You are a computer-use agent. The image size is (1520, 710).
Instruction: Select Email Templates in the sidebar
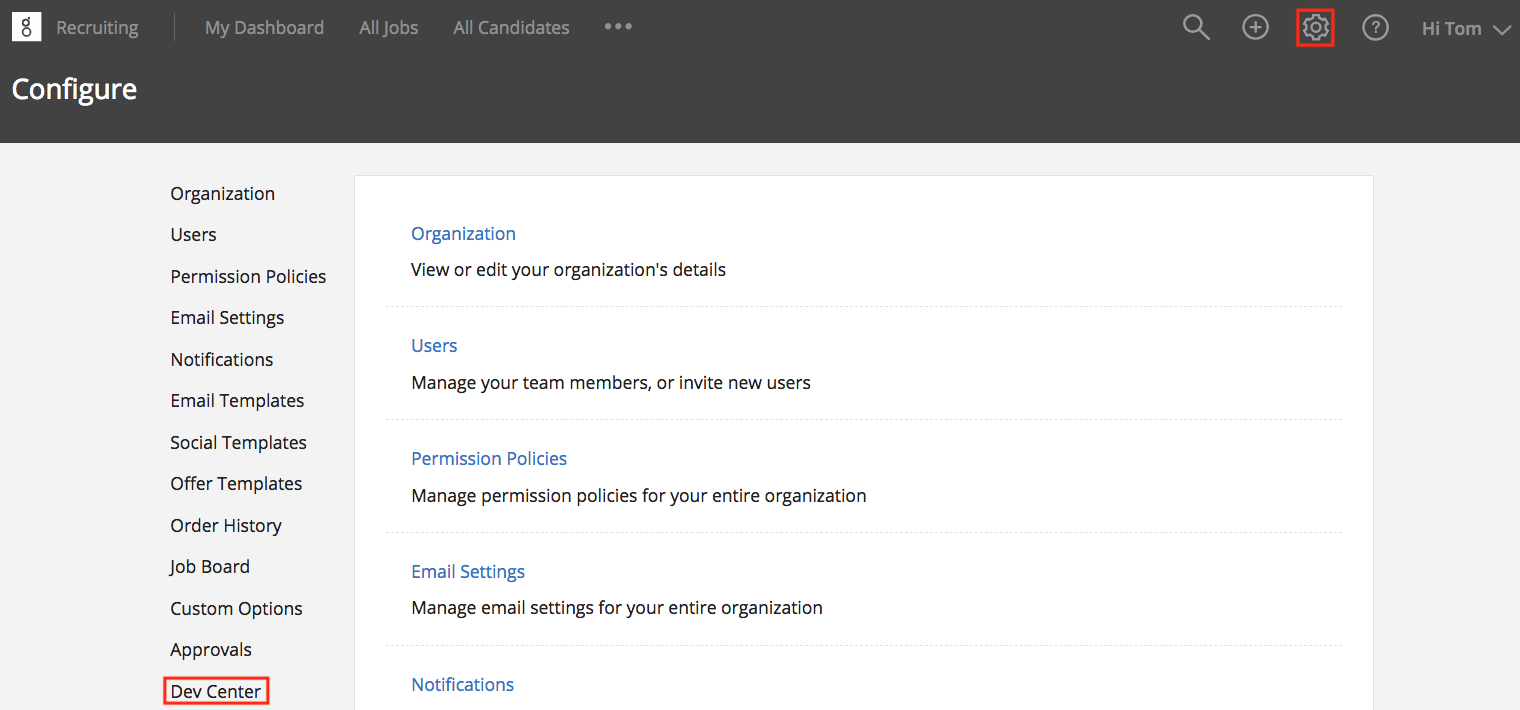pos(237,400)
